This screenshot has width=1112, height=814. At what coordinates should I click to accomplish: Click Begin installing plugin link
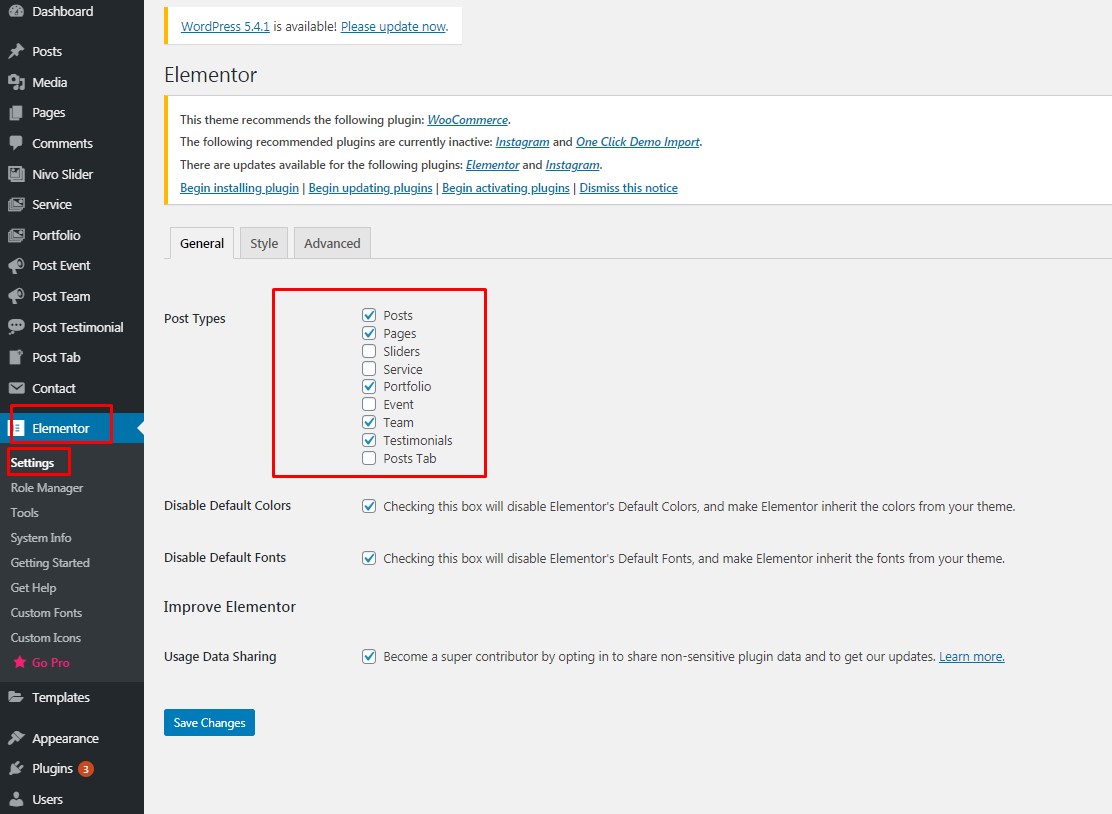pyautogui.click(x=239, y=188)
